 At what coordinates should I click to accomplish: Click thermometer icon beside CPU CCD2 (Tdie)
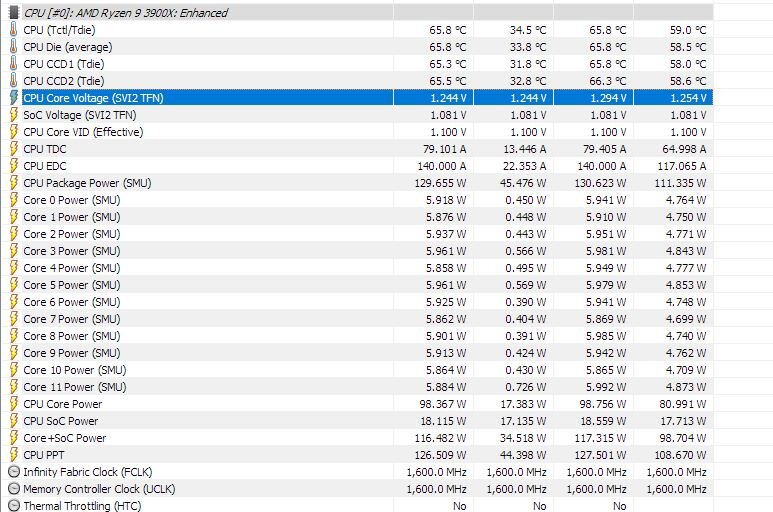point(13,81)
